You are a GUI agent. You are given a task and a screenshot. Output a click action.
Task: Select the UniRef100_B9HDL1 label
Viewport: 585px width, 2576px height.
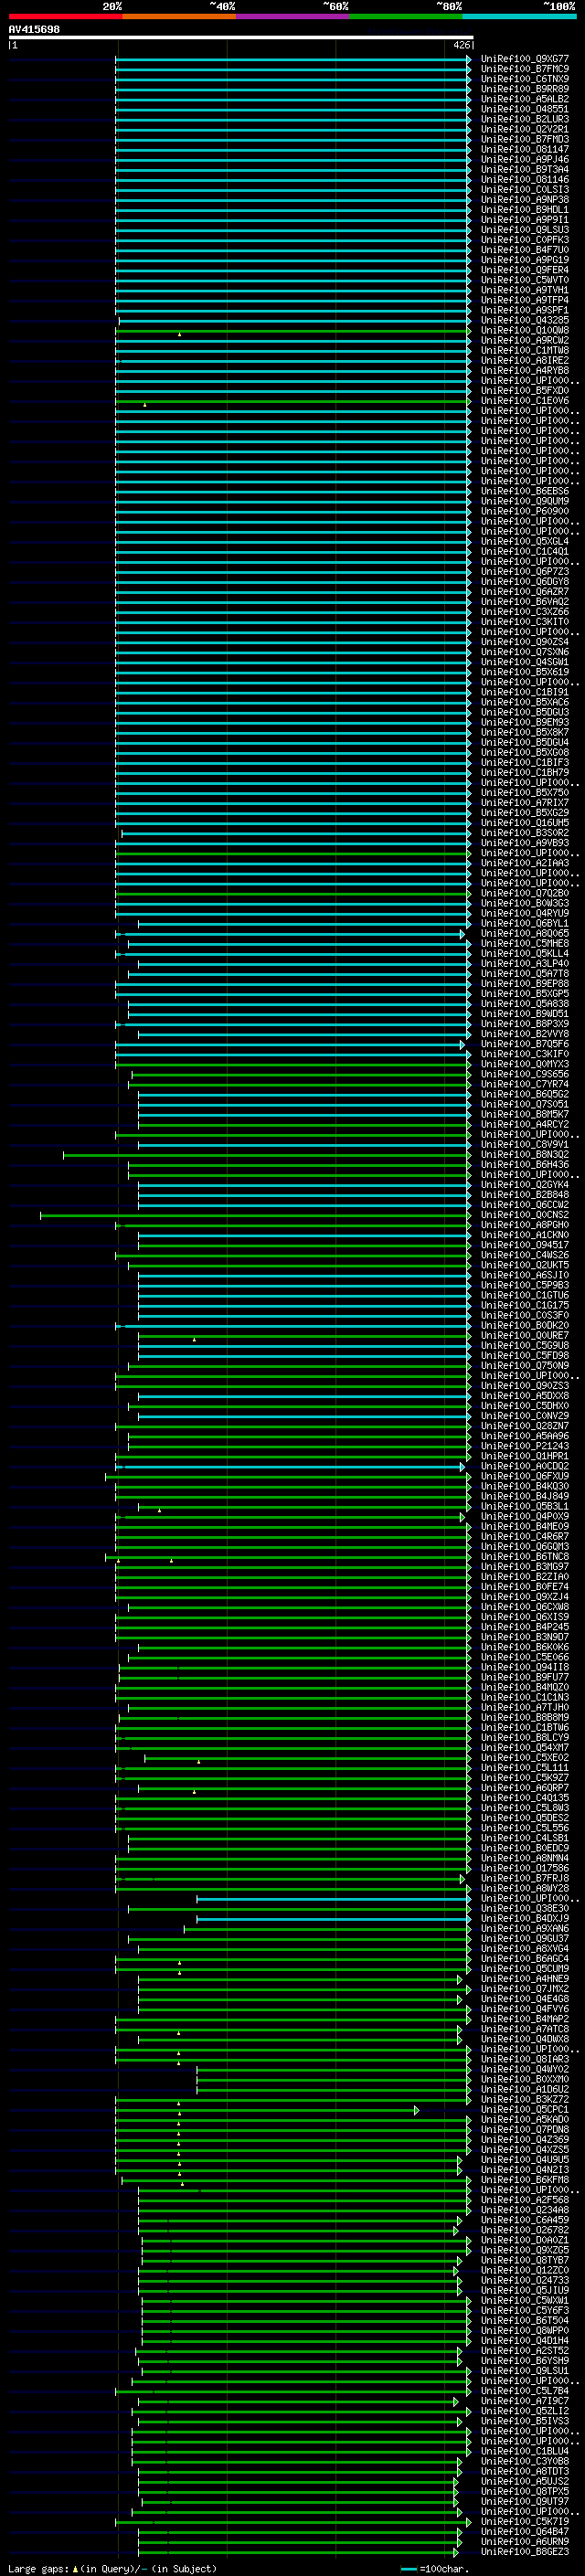coord(525,210)
